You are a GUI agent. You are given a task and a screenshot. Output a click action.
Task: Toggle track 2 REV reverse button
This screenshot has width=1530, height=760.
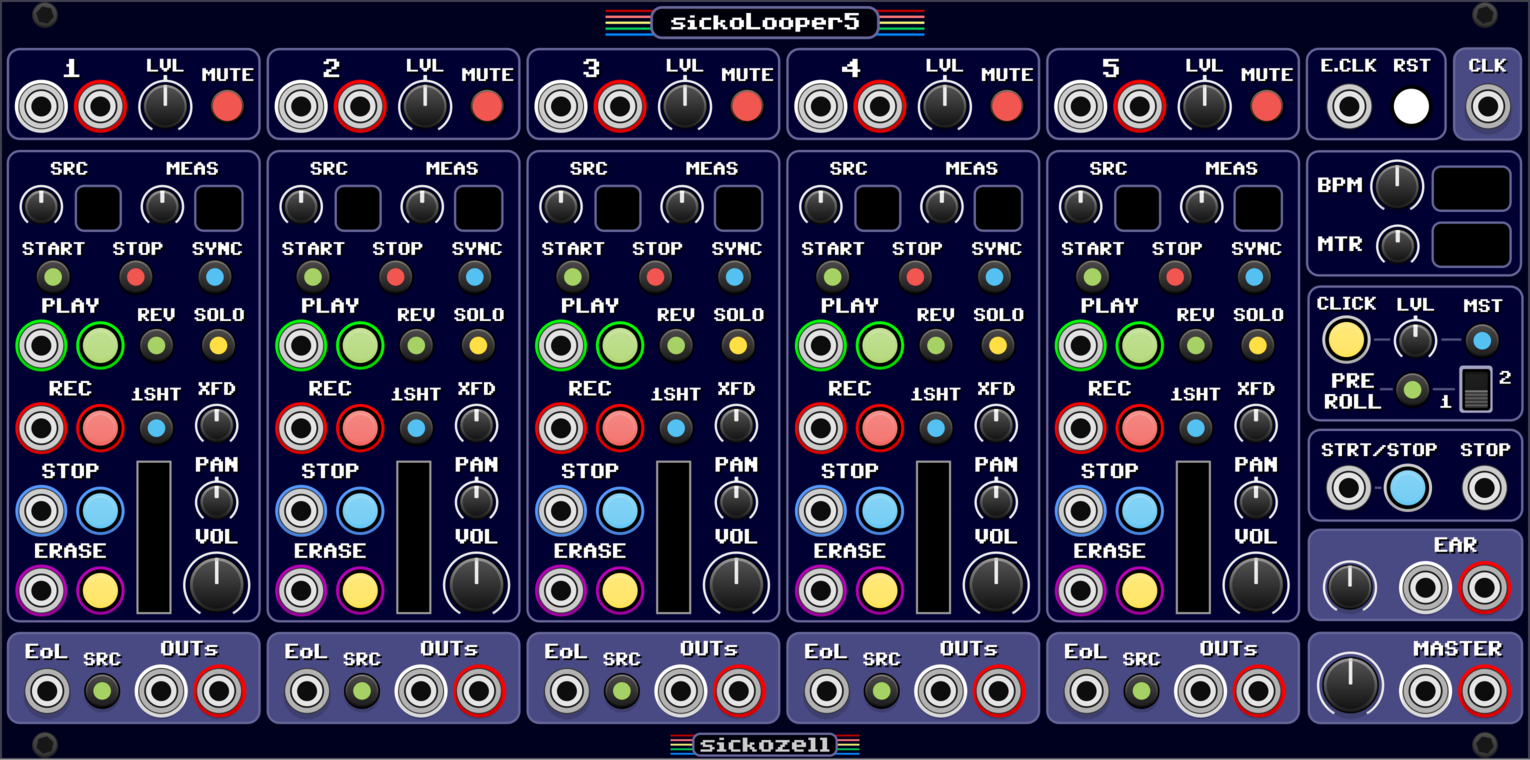[416, 346]
